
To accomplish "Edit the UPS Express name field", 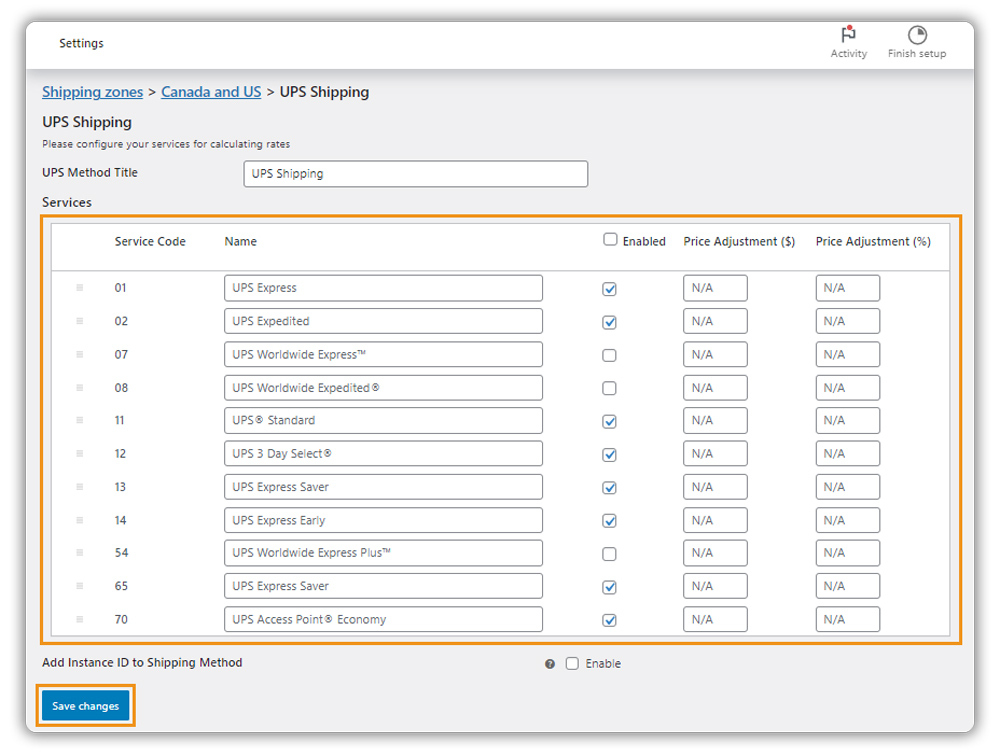I will click(383, 288).
